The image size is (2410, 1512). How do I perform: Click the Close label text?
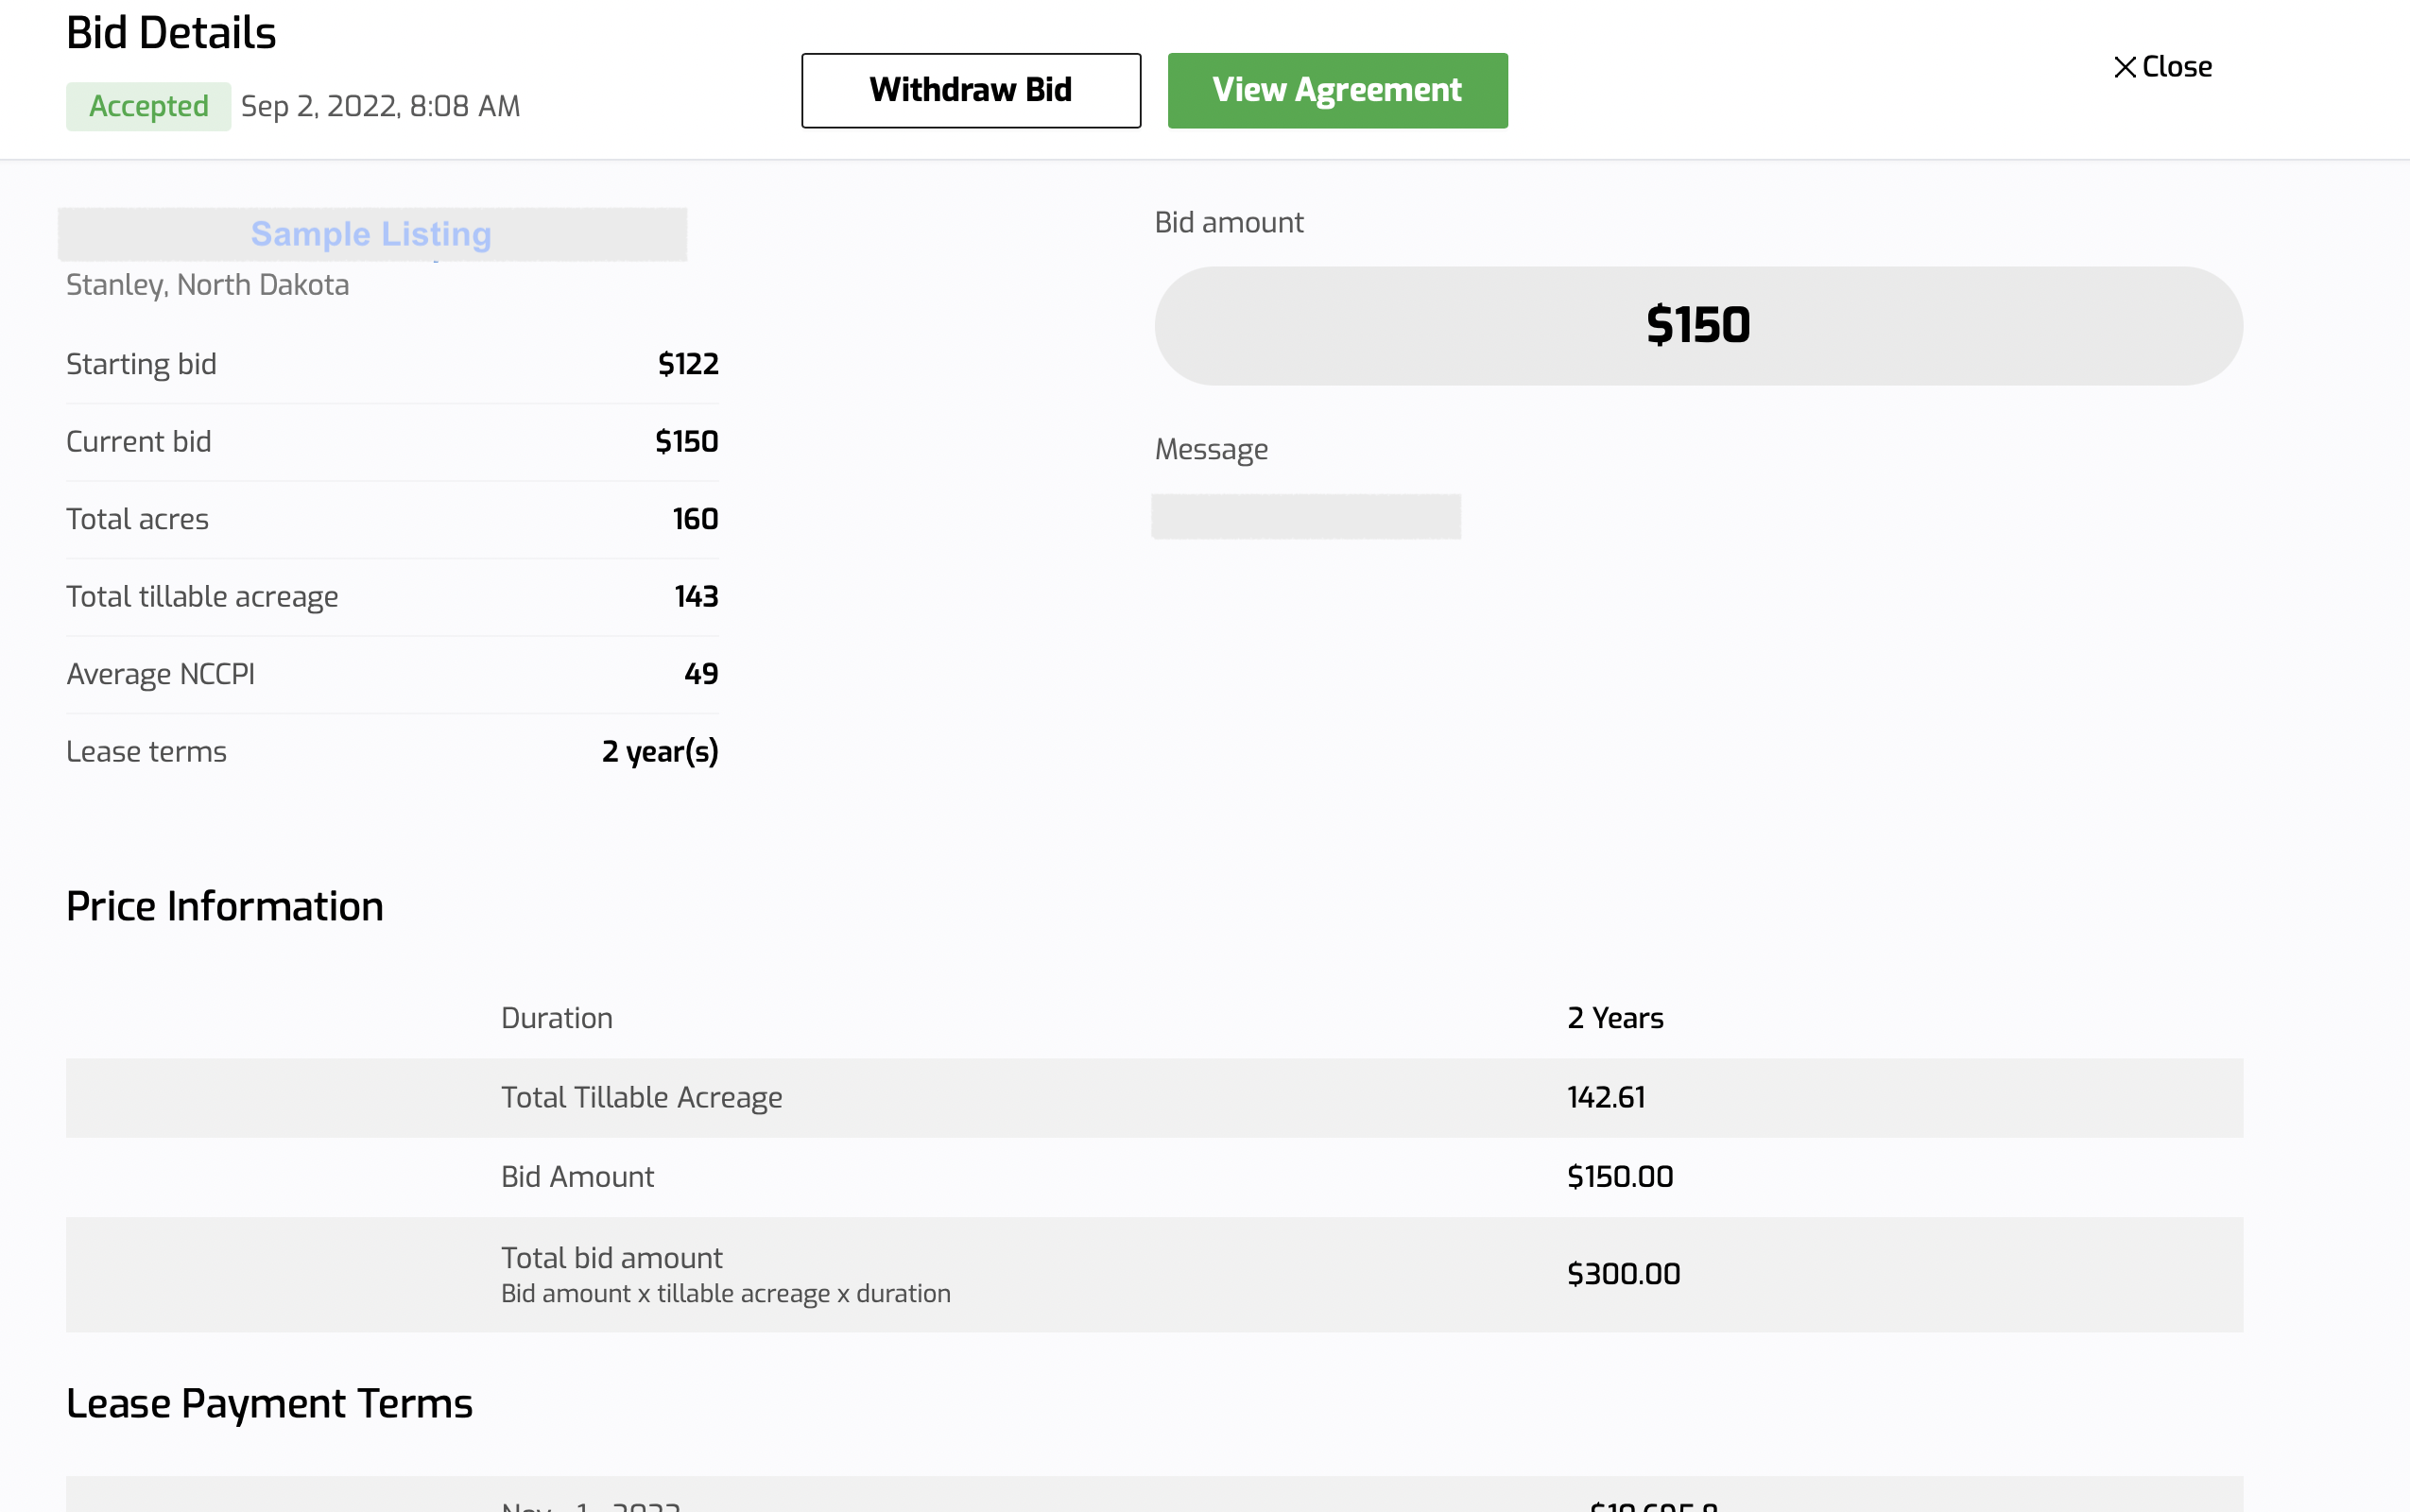click(x=2177, y=67)
